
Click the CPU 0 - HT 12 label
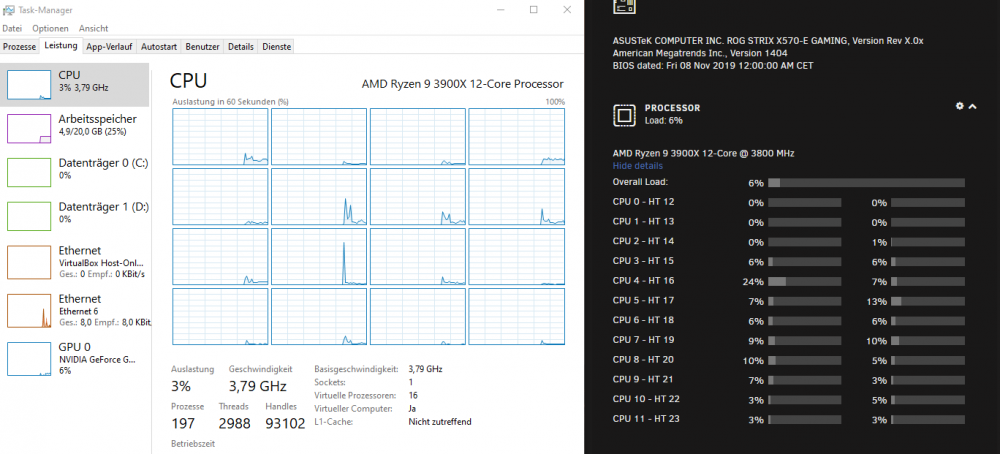click(643, 202)
